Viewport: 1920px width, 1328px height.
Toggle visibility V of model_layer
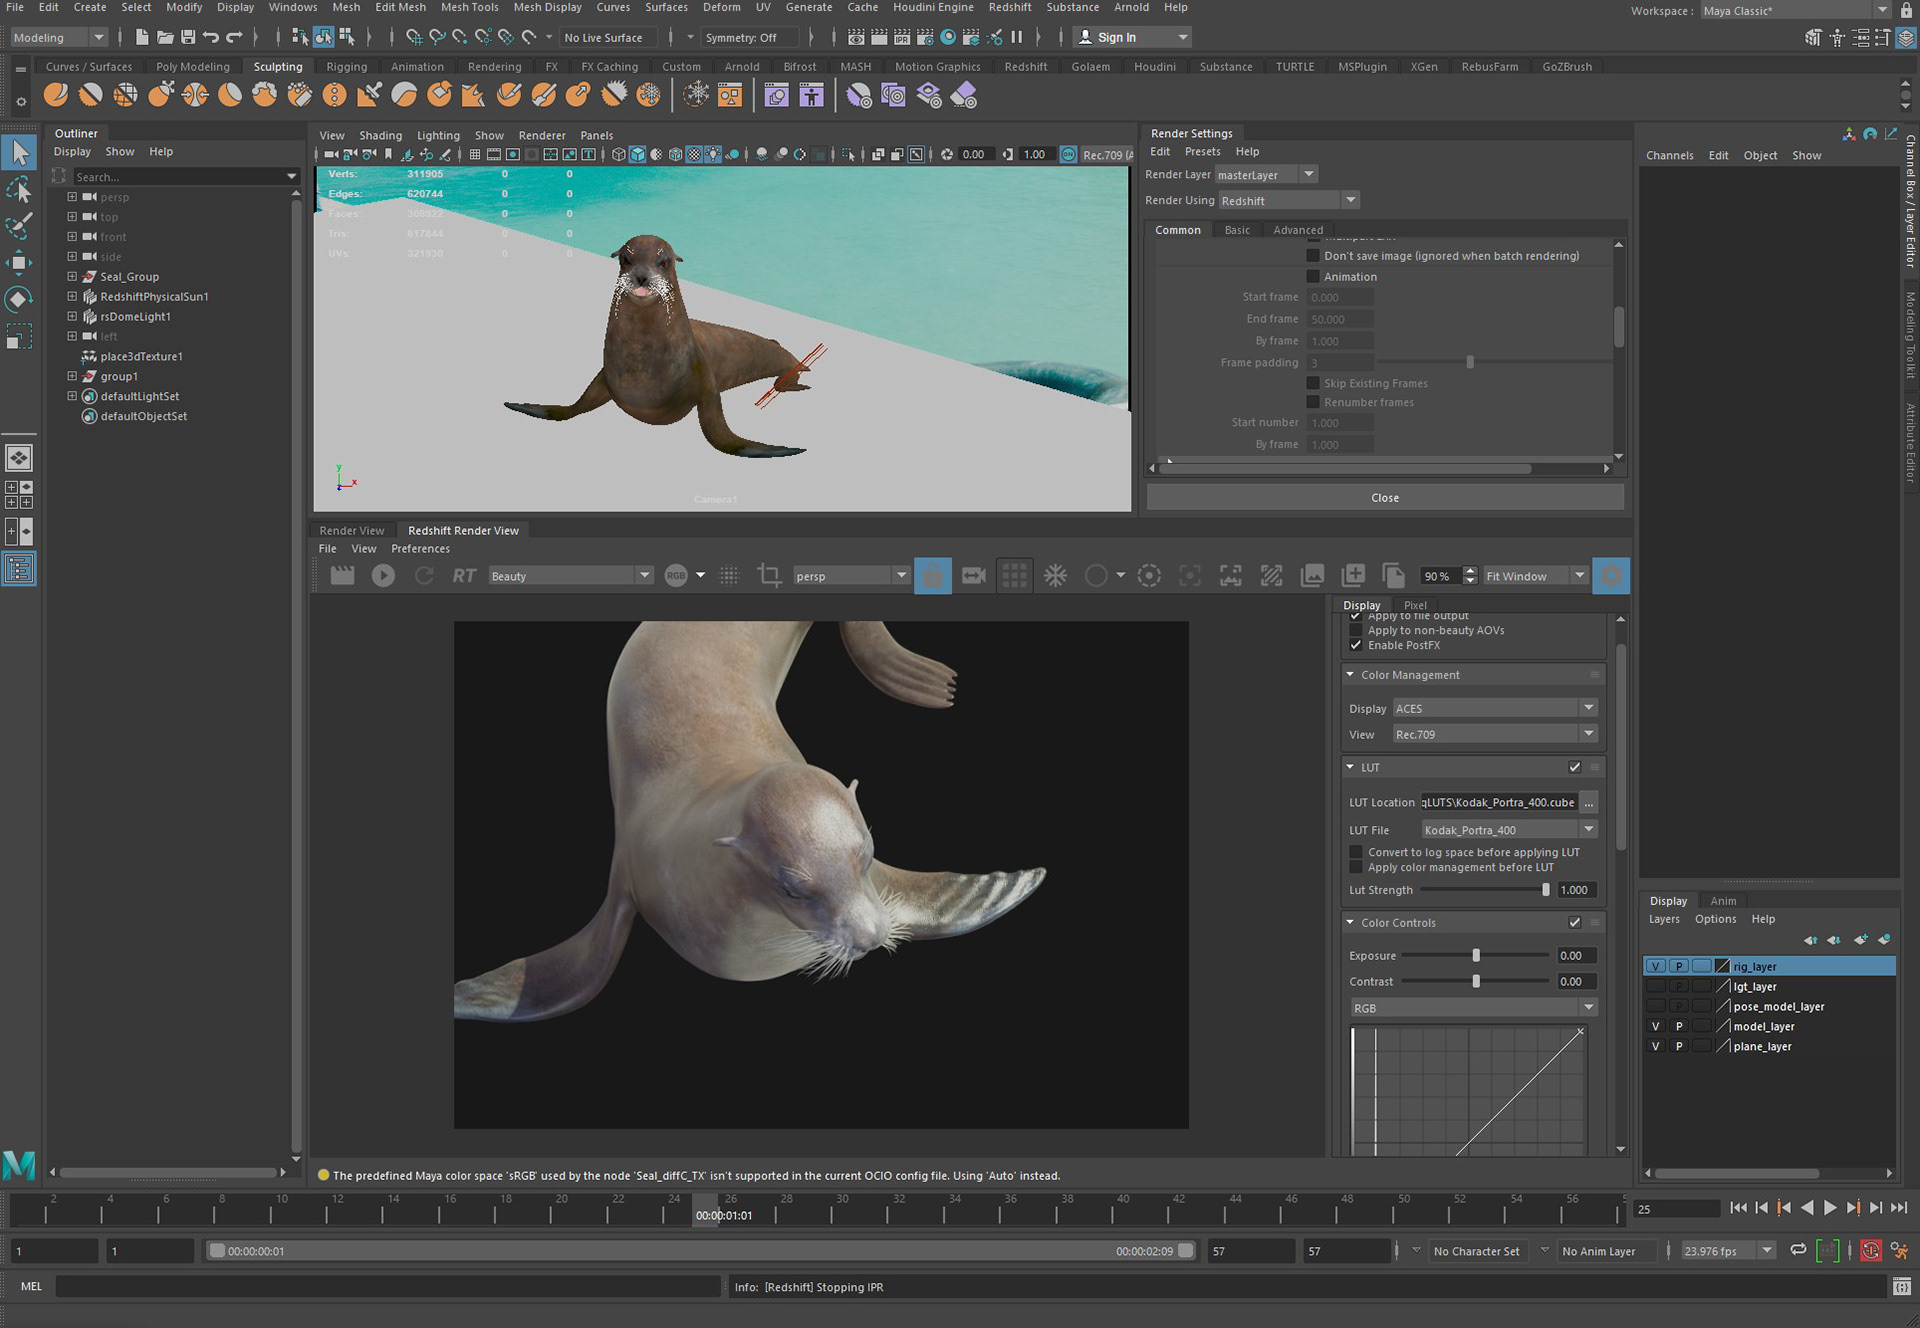point(1656,1027)
